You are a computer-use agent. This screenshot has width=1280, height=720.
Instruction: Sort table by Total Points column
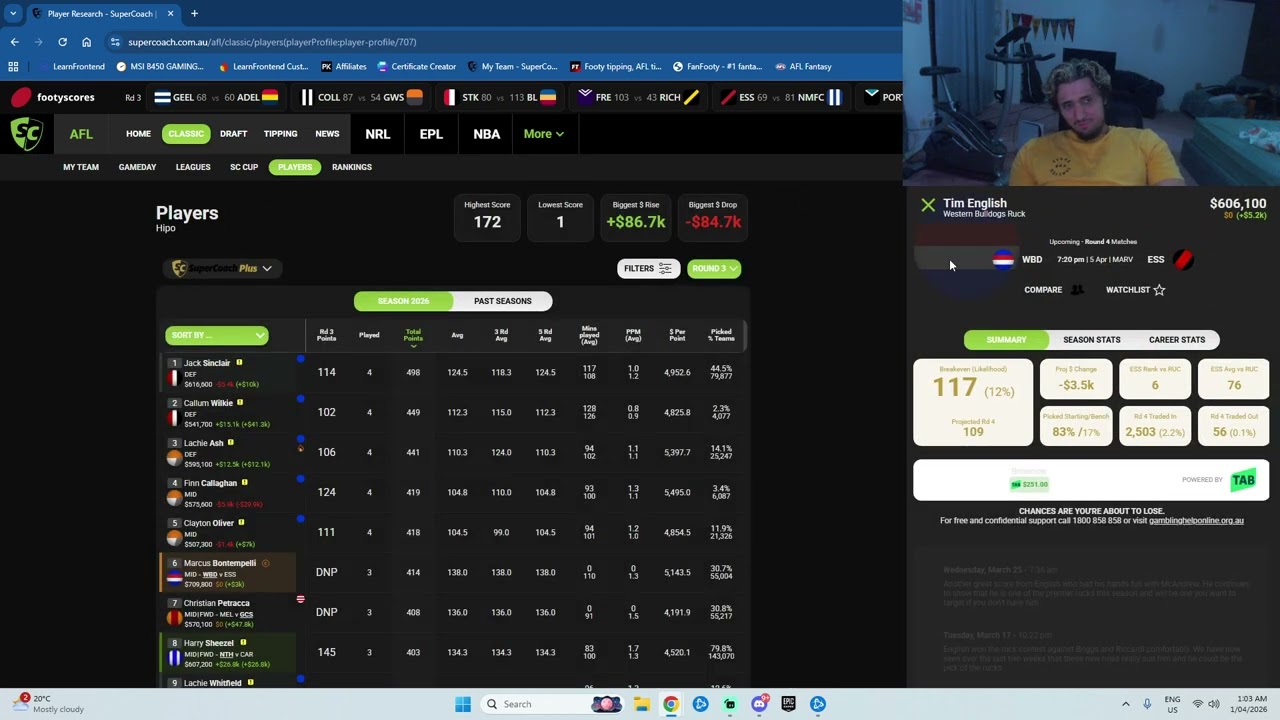point(413,336)
